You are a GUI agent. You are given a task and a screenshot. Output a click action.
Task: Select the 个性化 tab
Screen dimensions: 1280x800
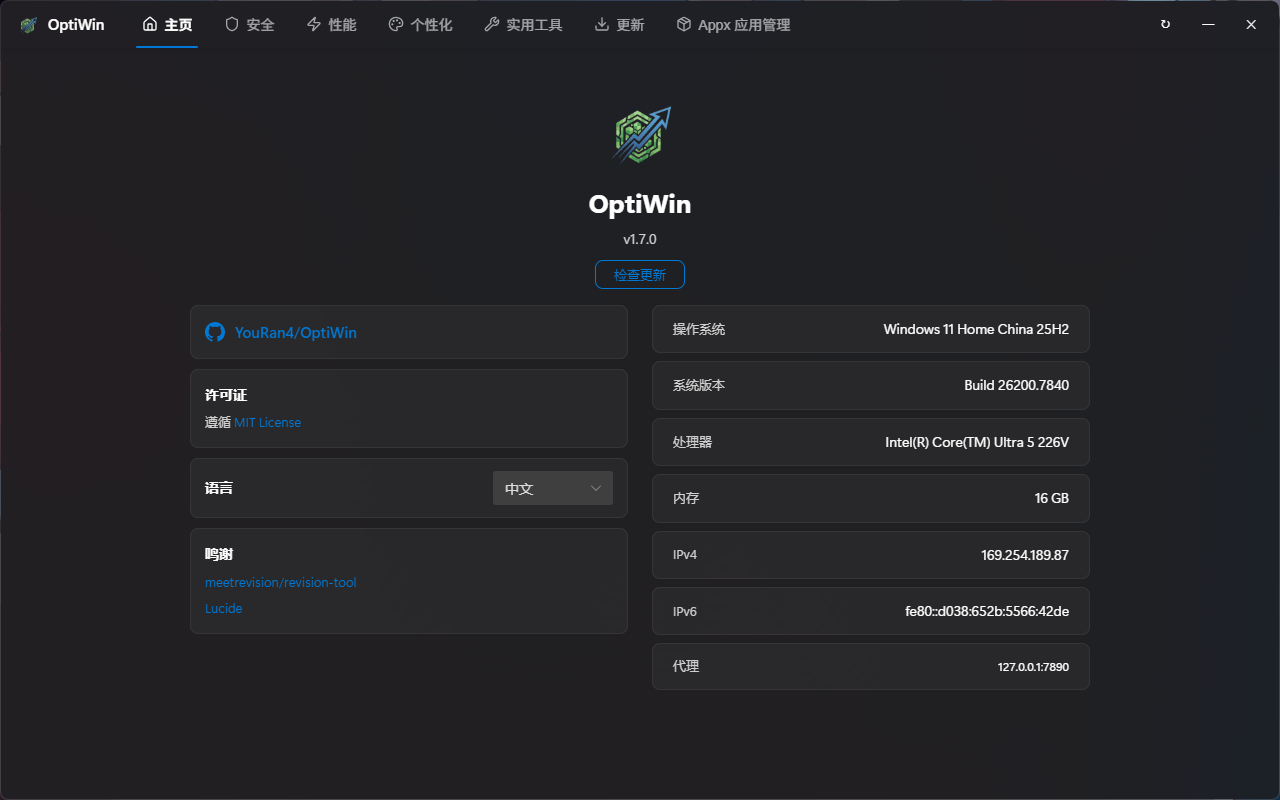click(x=420, y=25)
